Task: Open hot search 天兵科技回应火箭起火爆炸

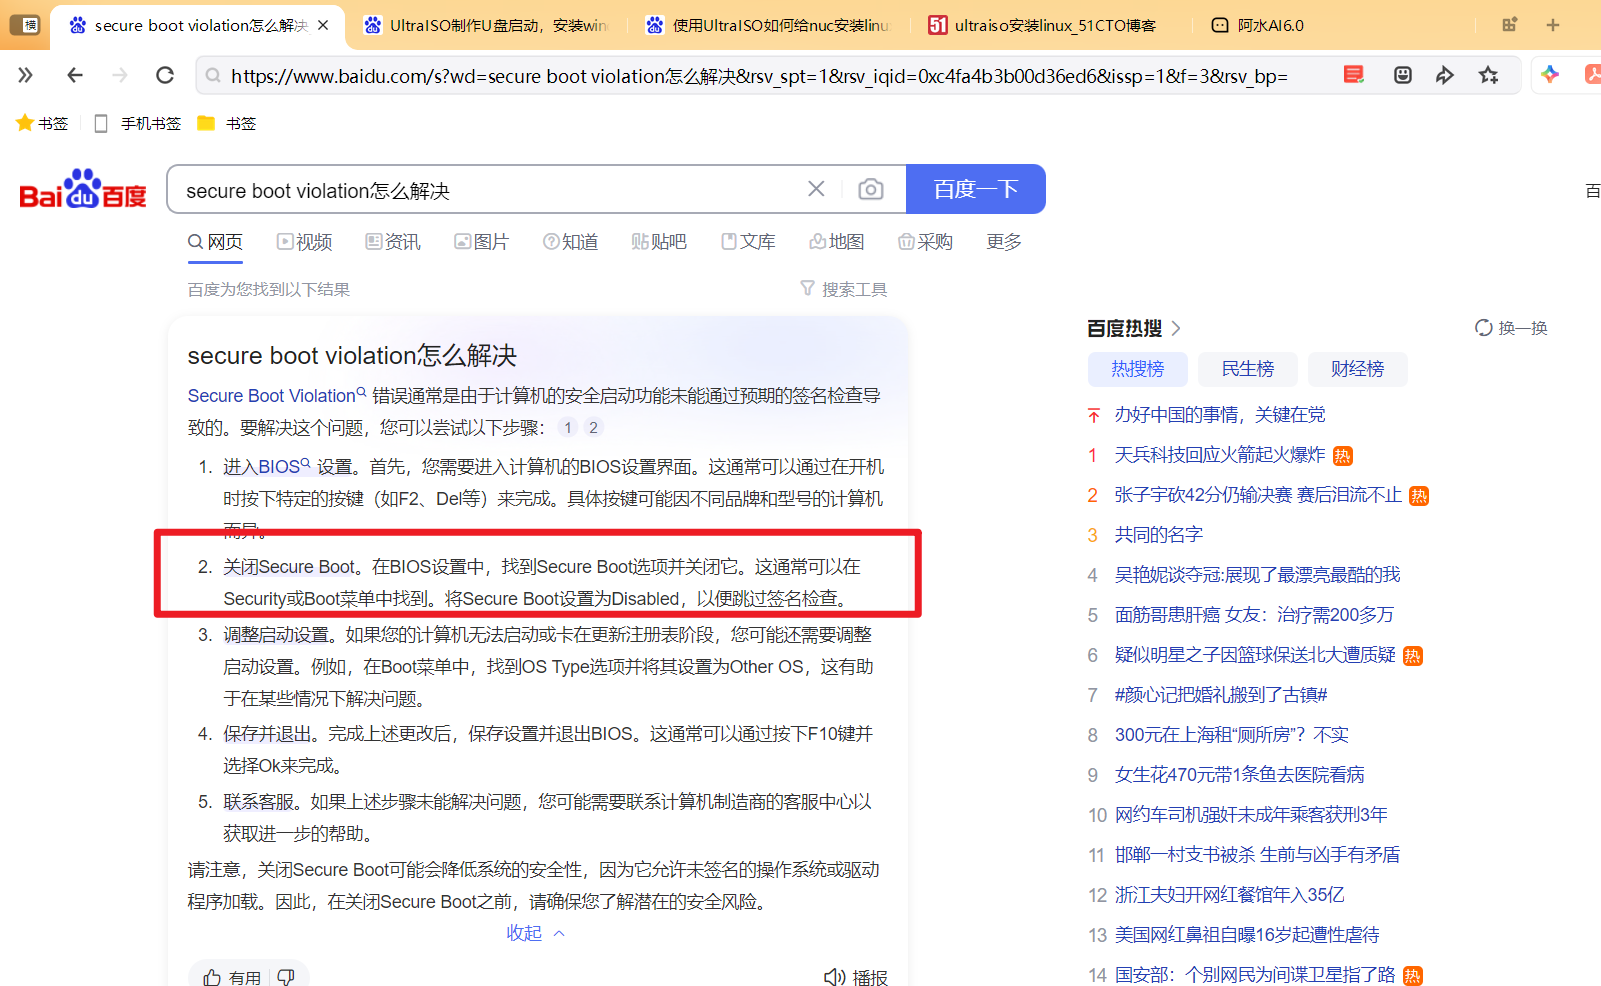Action: (1220, 455)
